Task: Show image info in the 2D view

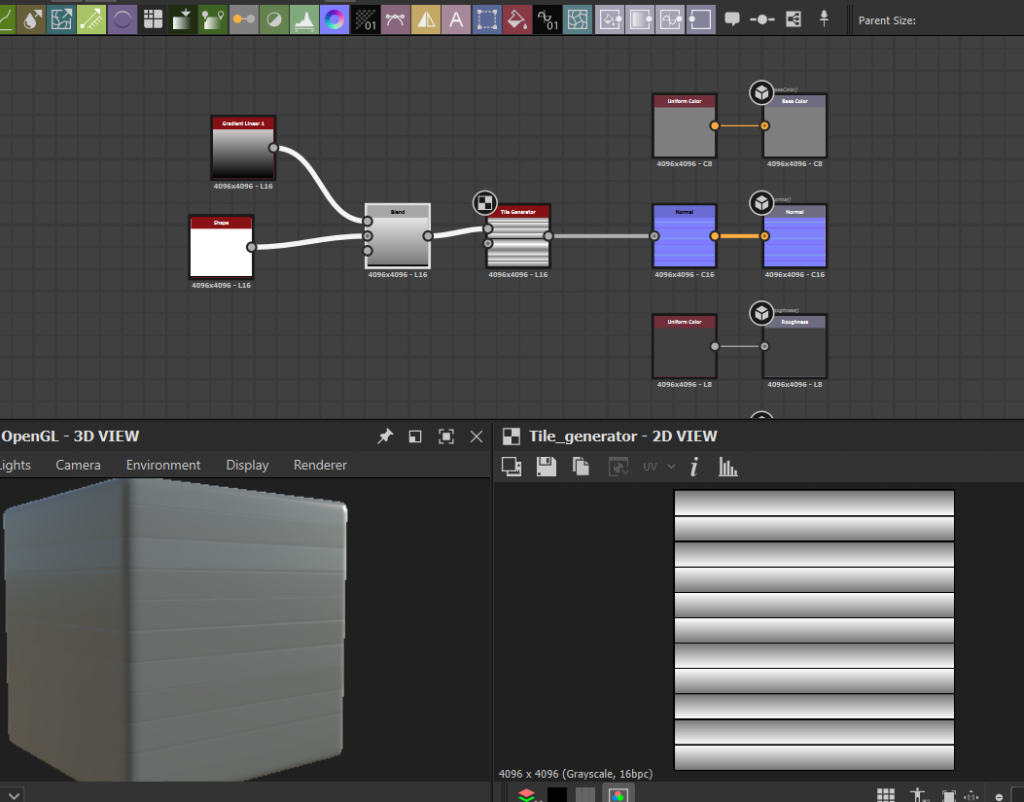Action: [695, 466]
